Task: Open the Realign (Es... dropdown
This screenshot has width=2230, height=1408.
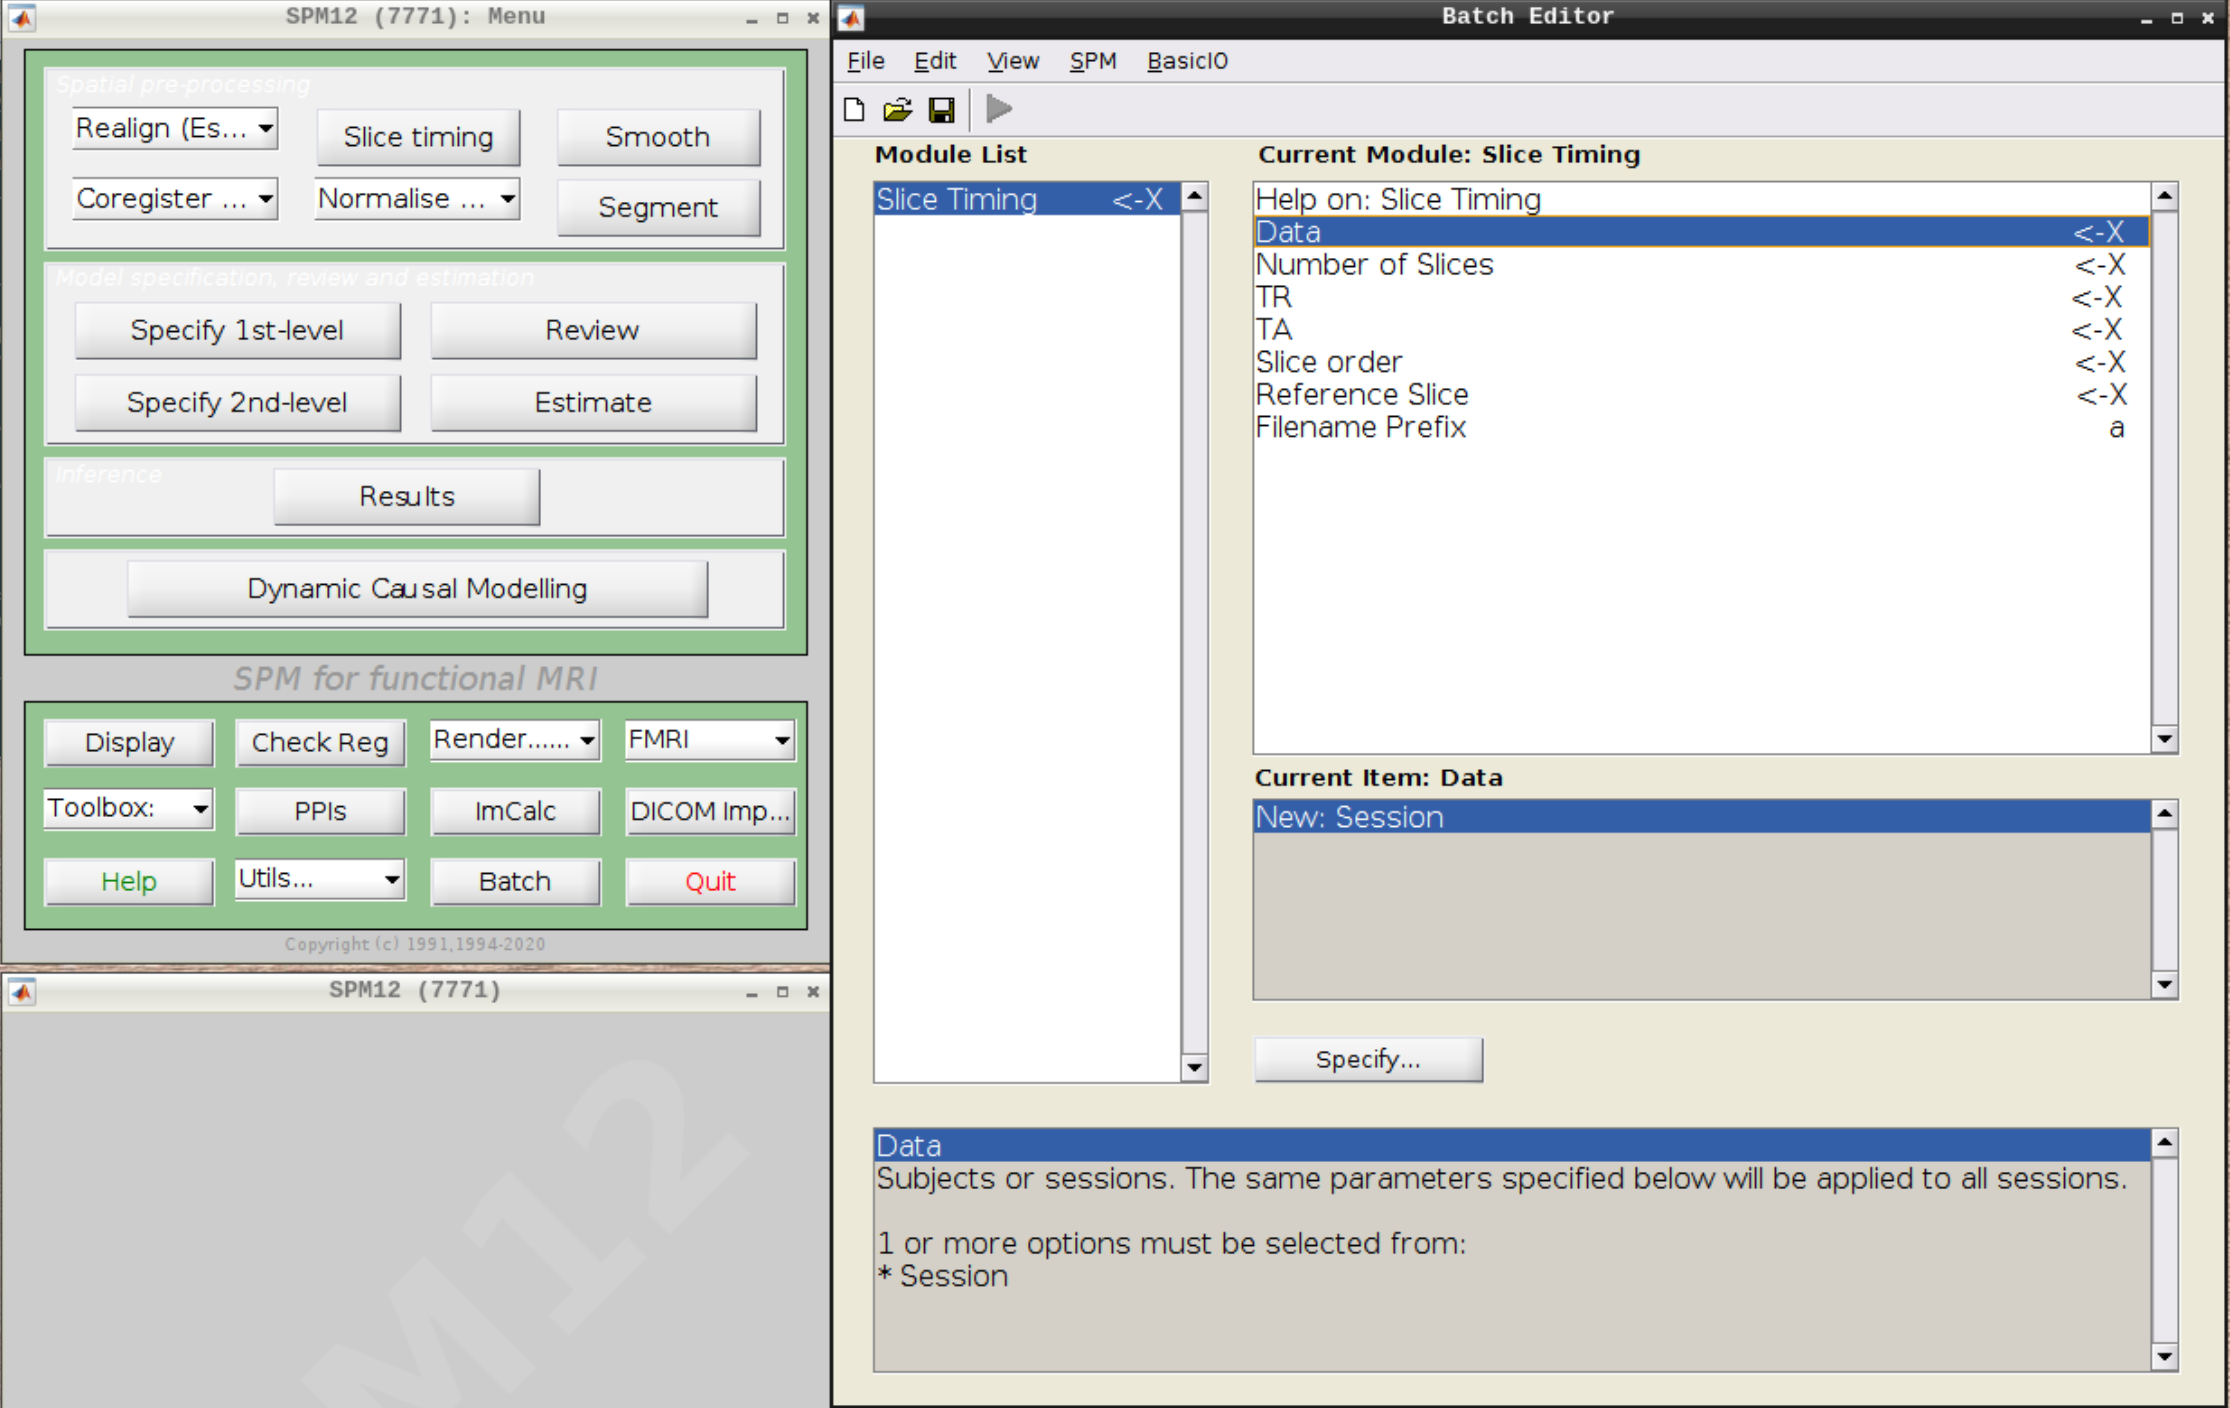Action: click(175, 129)
